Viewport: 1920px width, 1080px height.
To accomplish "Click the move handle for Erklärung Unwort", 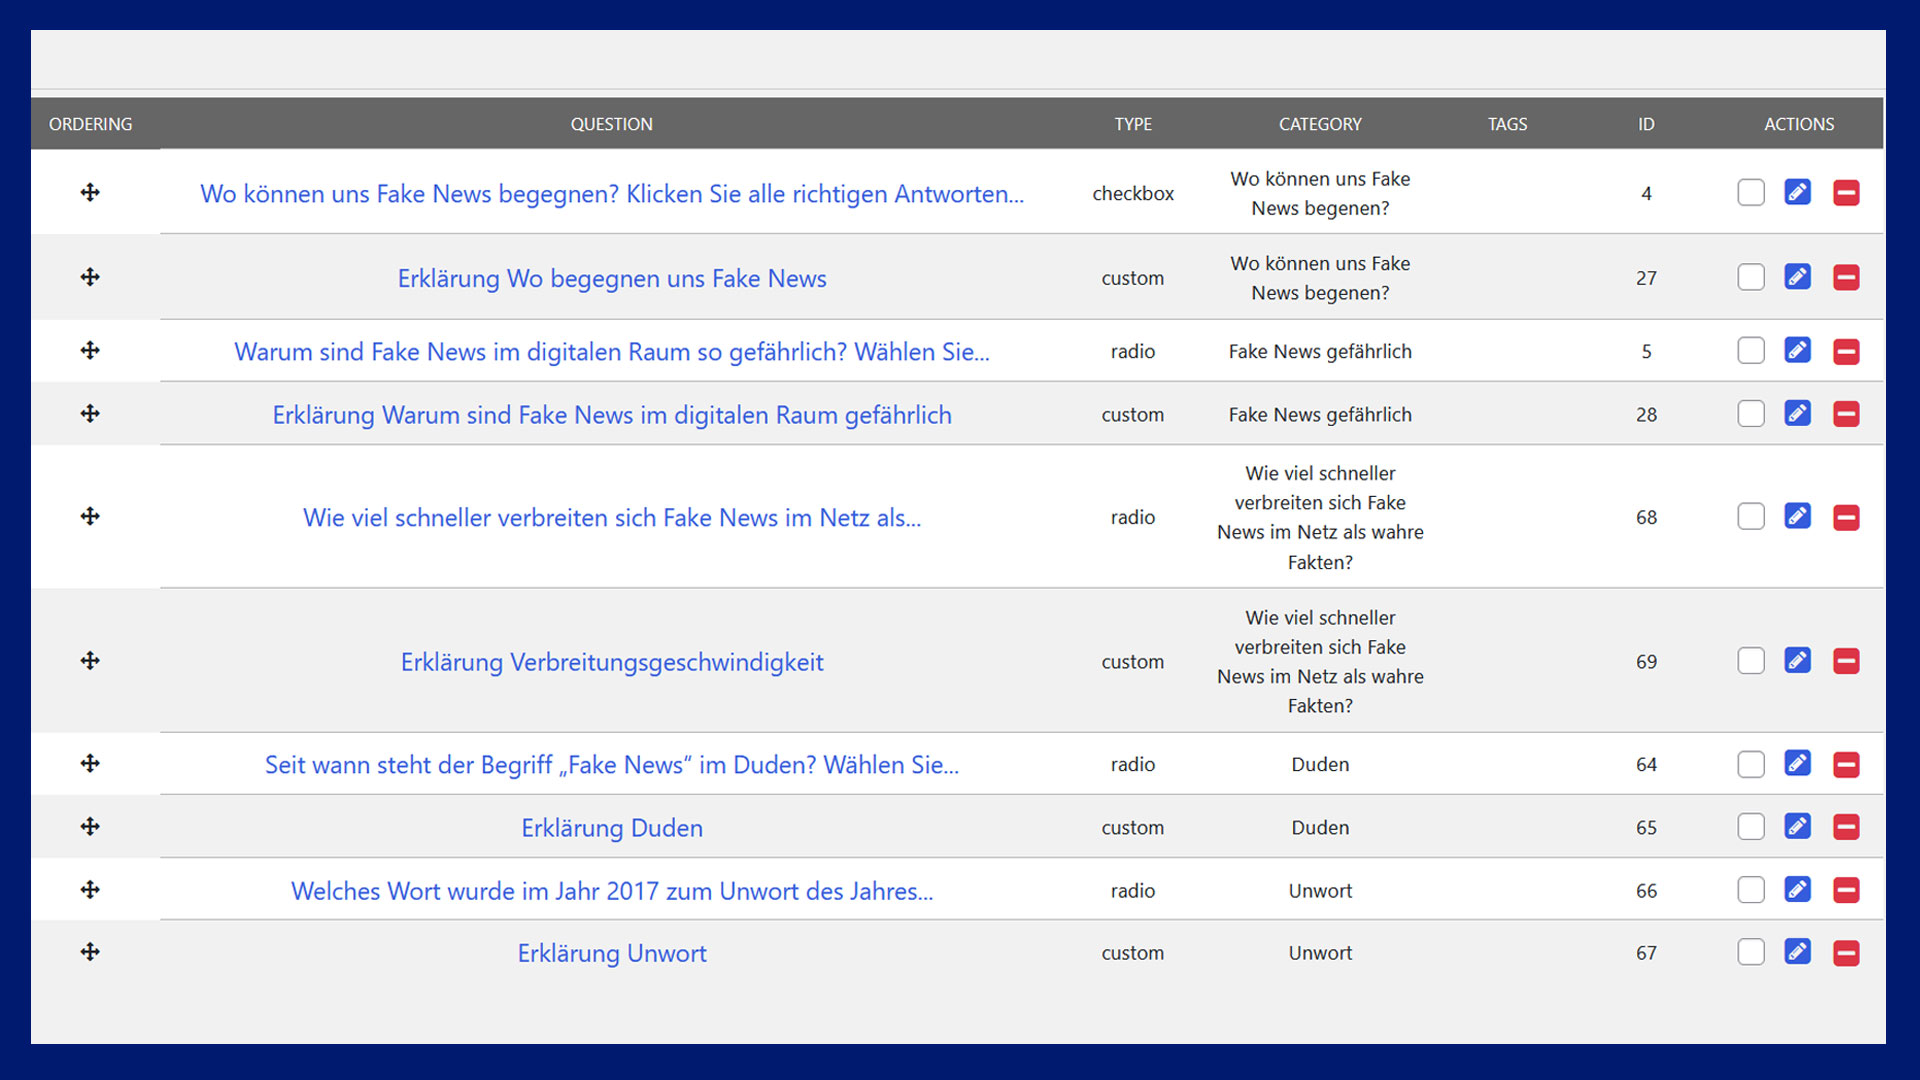I will [90, 951].
